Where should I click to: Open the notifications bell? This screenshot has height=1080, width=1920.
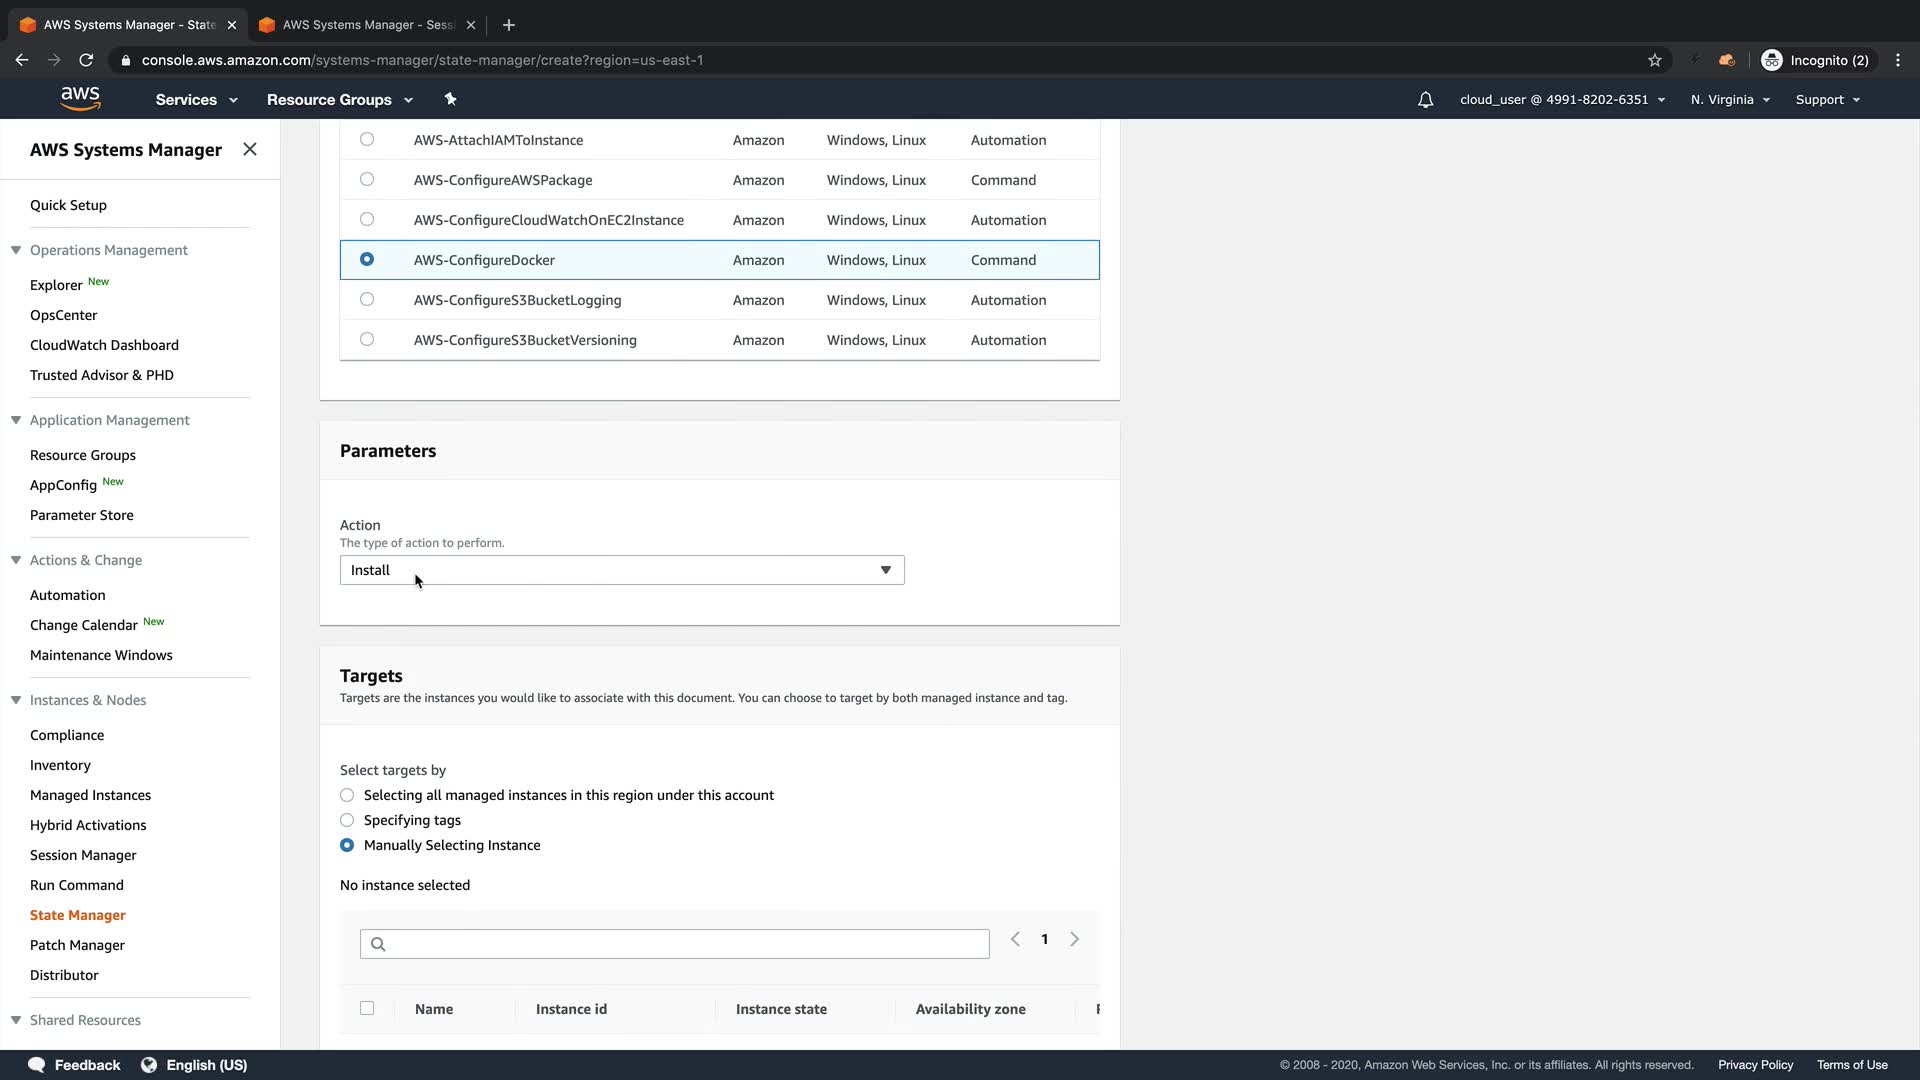[x=1425, y=100]
